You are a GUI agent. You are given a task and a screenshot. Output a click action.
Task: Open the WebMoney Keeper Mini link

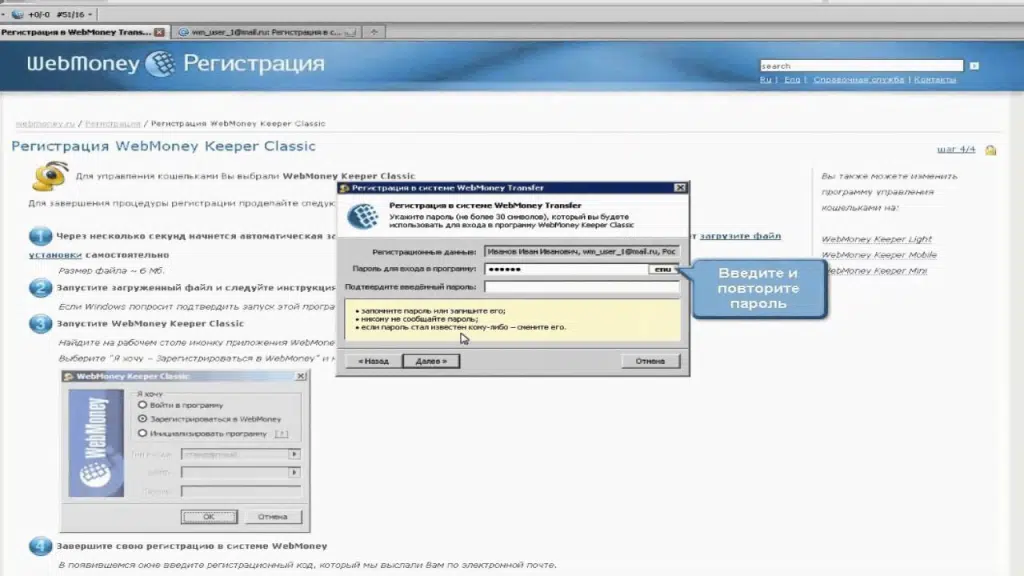(876, 270)
